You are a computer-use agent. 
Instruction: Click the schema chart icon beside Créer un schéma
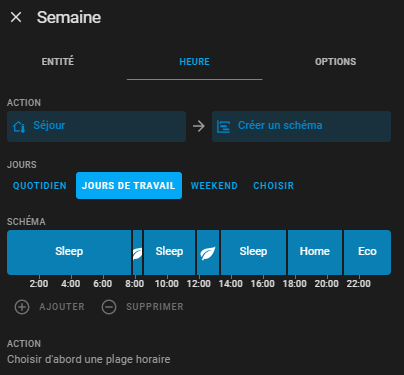tap(223, 127)
